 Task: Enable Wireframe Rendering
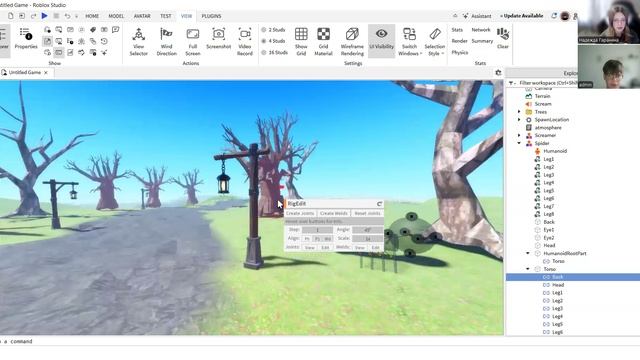click(352, 42)
